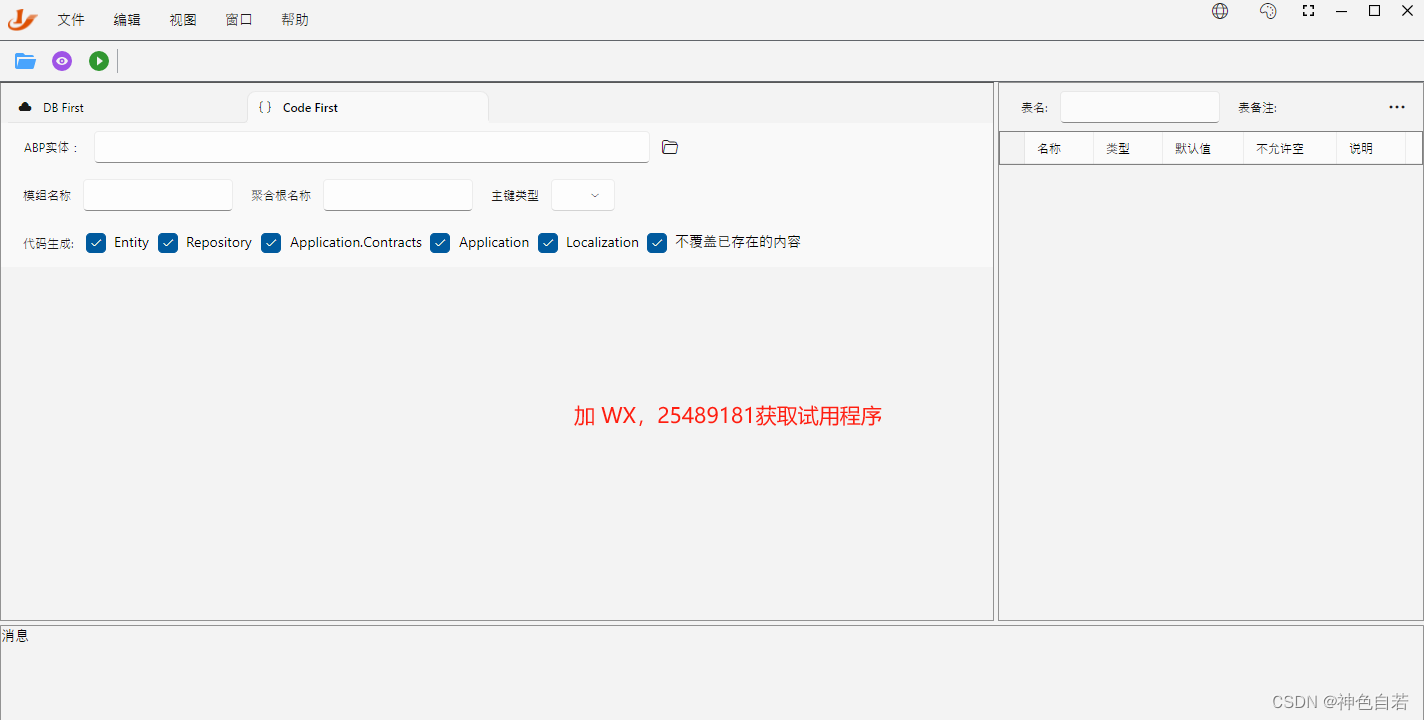The height and width of the screenshot is (720, 1424).
Task: Click the fullscreen icon in title bar
Action: tap(1308, 11)
